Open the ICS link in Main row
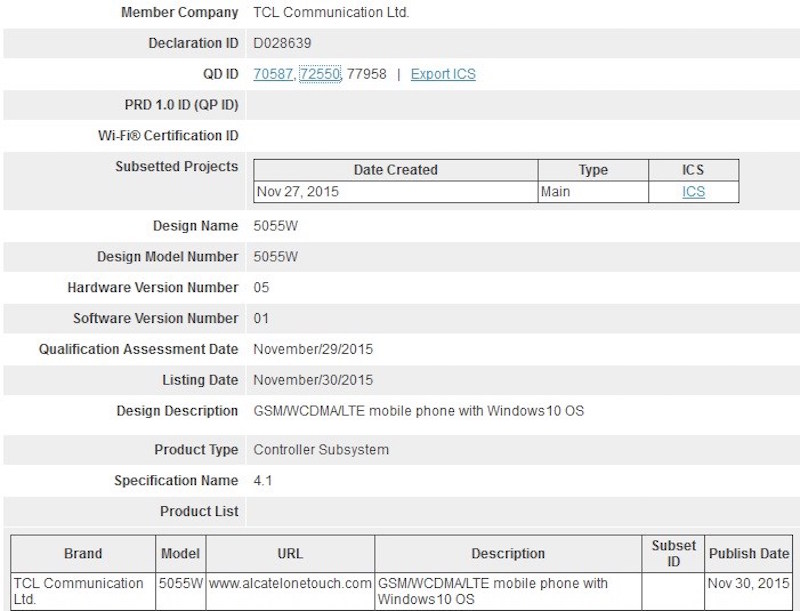The height and width of the screenshot is (611, 800). click(x=693, y=192)
